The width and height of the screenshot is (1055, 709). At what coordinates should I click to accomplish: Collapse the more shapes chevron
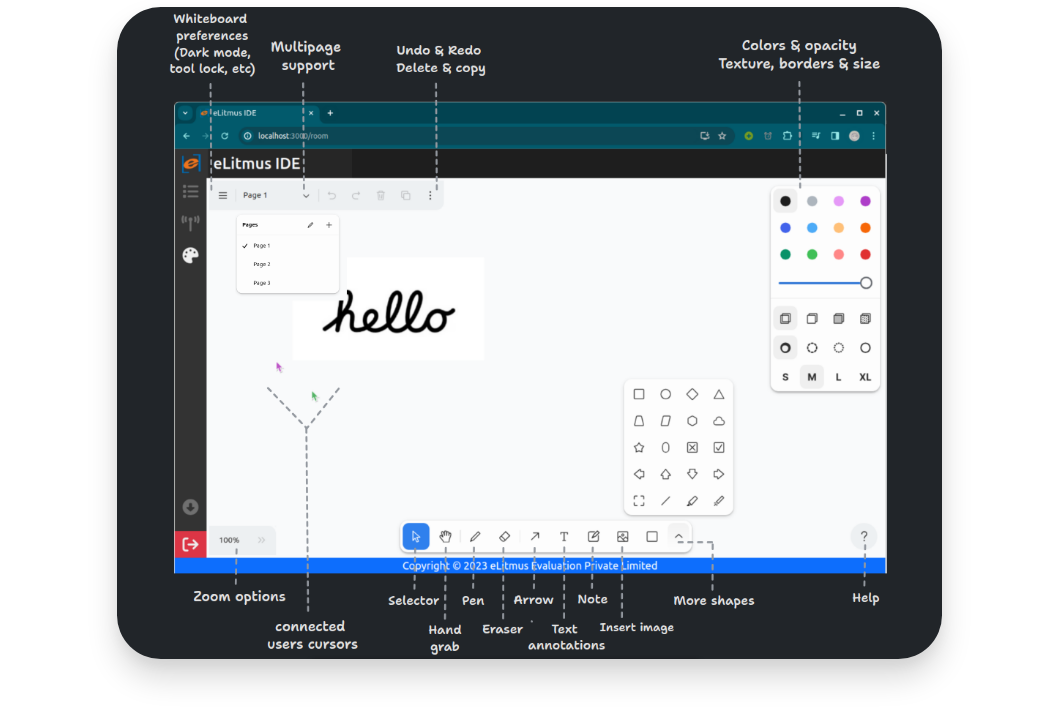coord(679,537)
